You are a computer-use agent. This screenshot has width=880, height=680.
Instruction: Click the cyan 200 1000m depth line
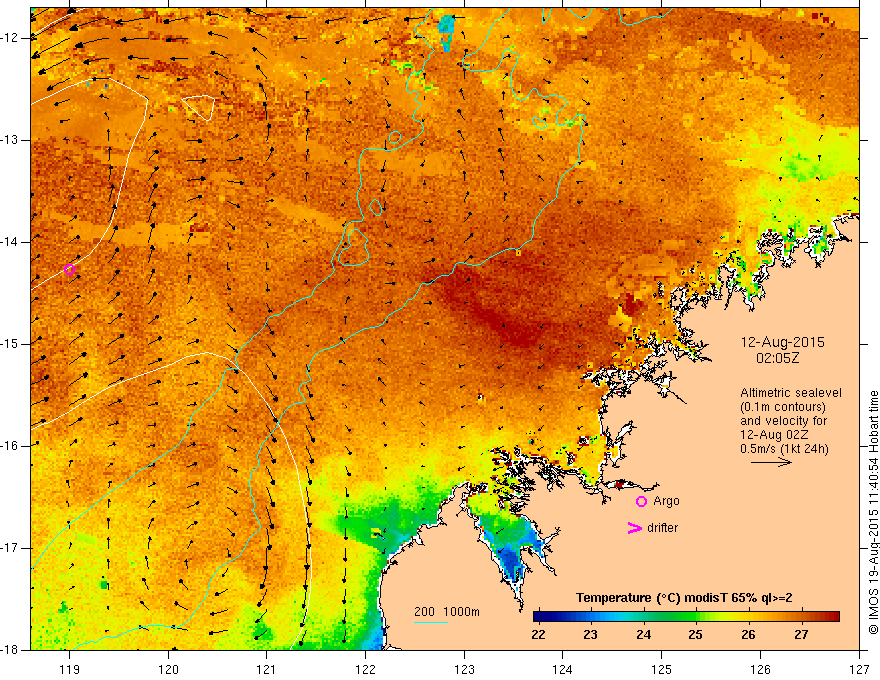click(x=430, y=622)
